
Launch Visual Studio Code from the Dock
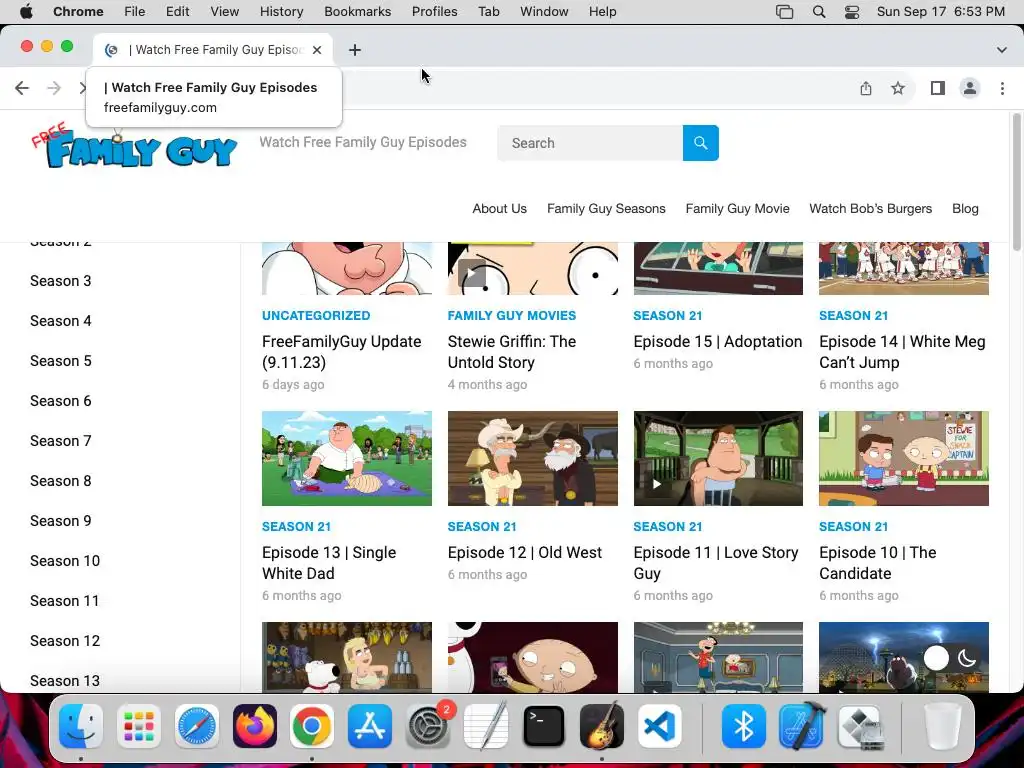(660, 726)
